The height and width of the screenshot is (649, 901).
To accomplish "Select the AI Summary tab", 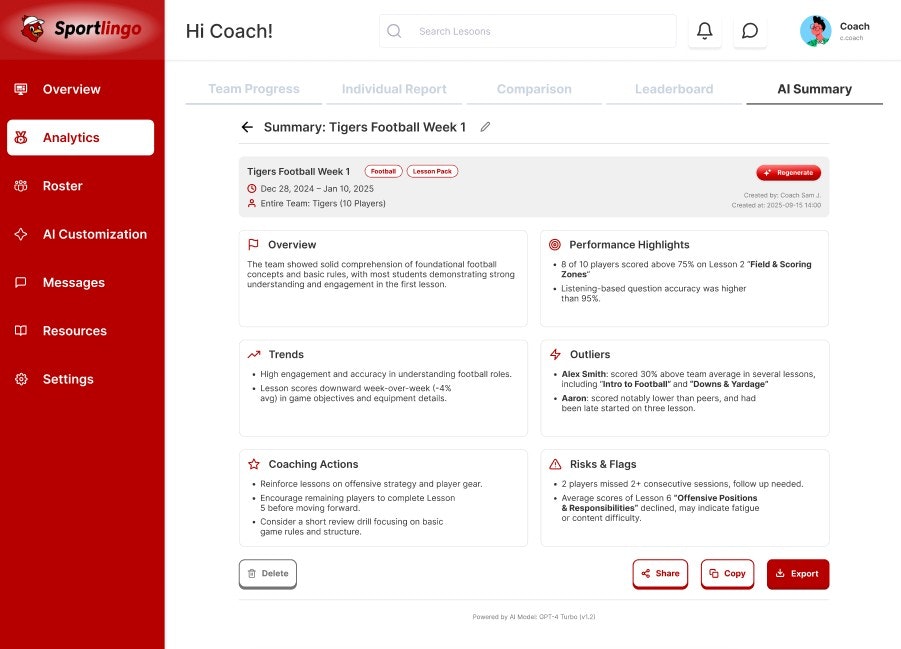I will point(814,89).
